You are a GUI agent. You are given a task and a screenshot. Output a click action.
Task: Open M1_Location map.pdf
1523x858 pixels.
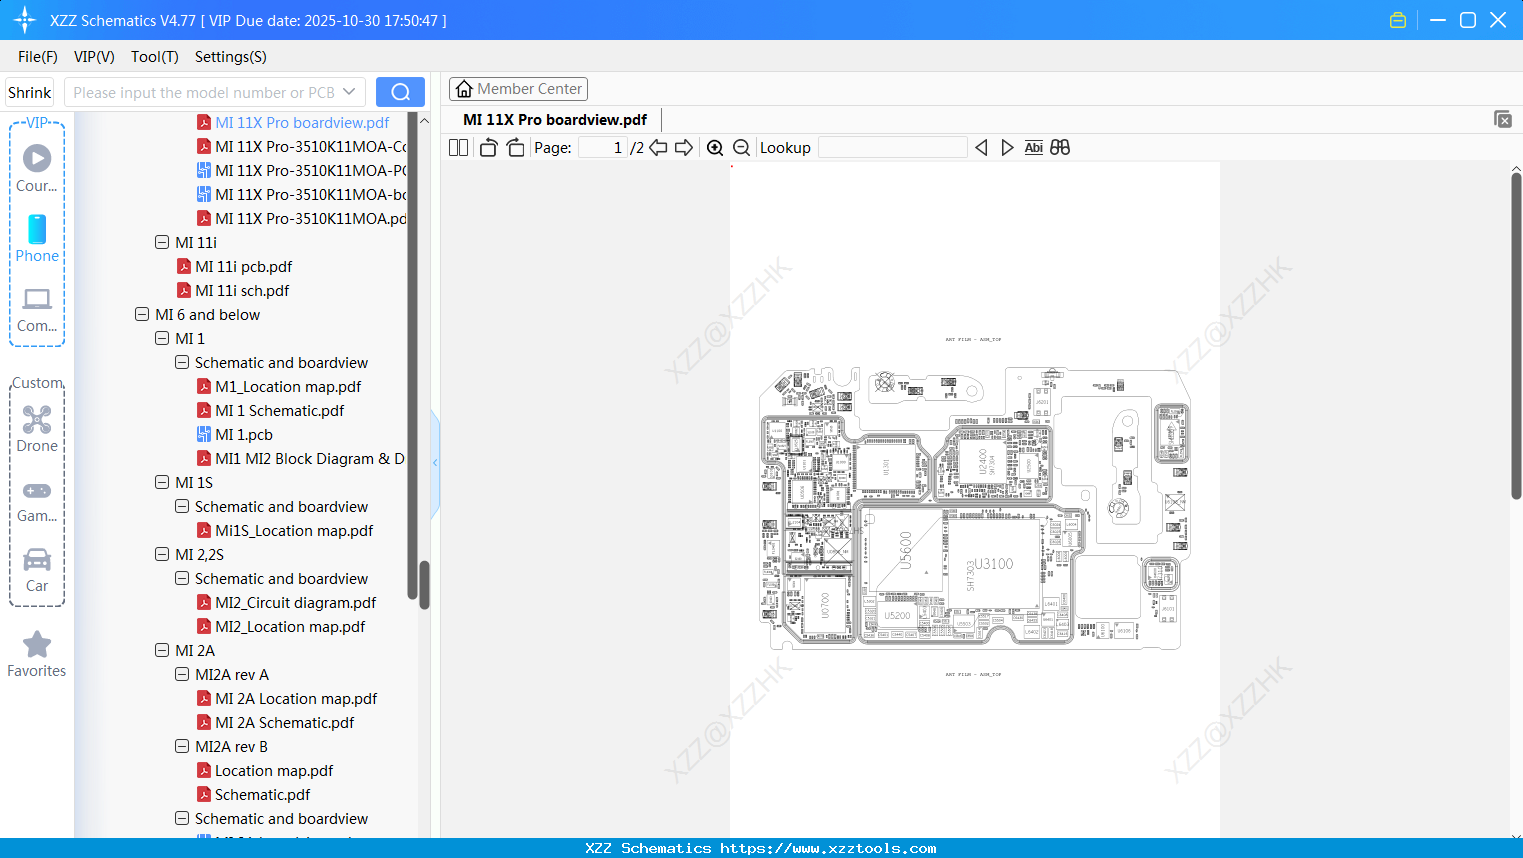tap(288, 386)
